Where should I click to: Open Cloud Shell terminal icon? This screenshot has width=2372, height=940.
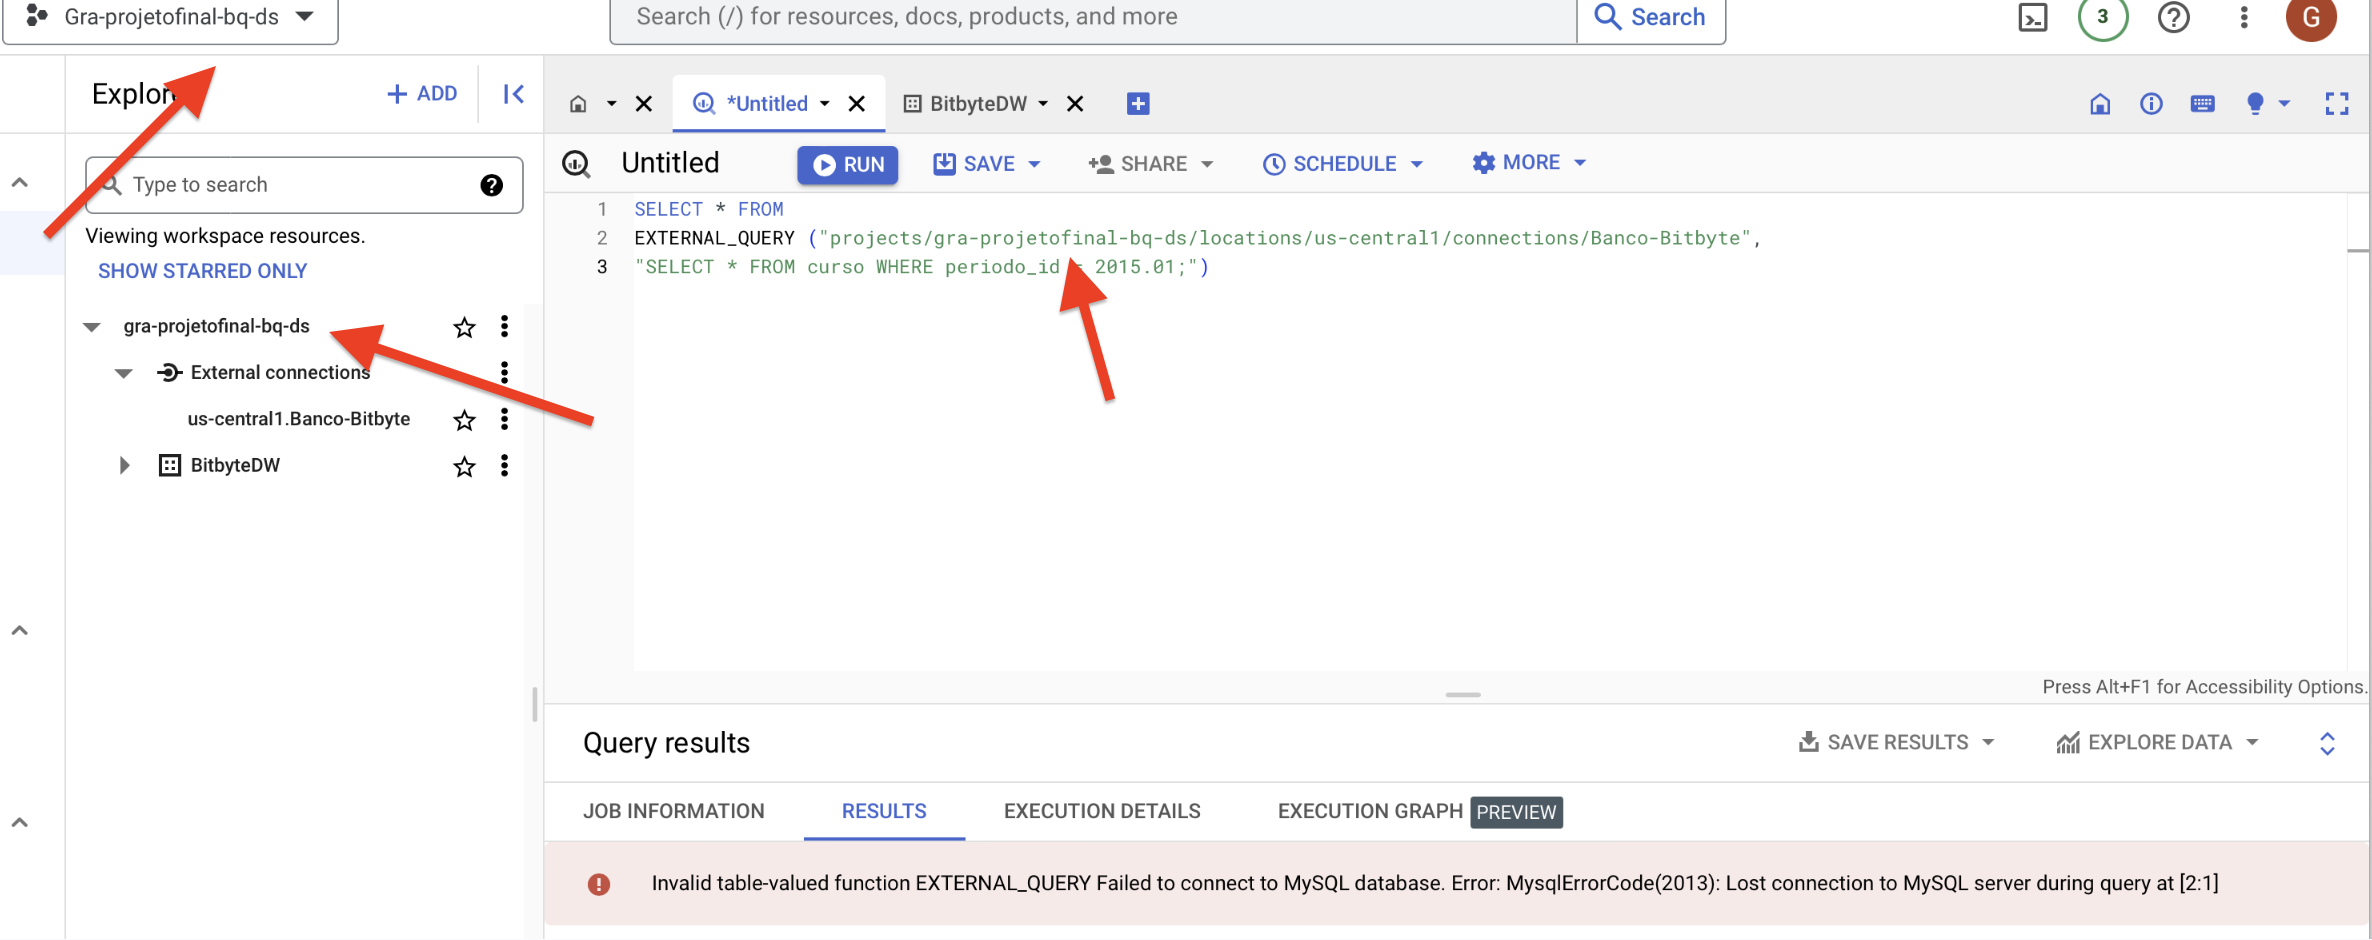(x=2032, y=17)
